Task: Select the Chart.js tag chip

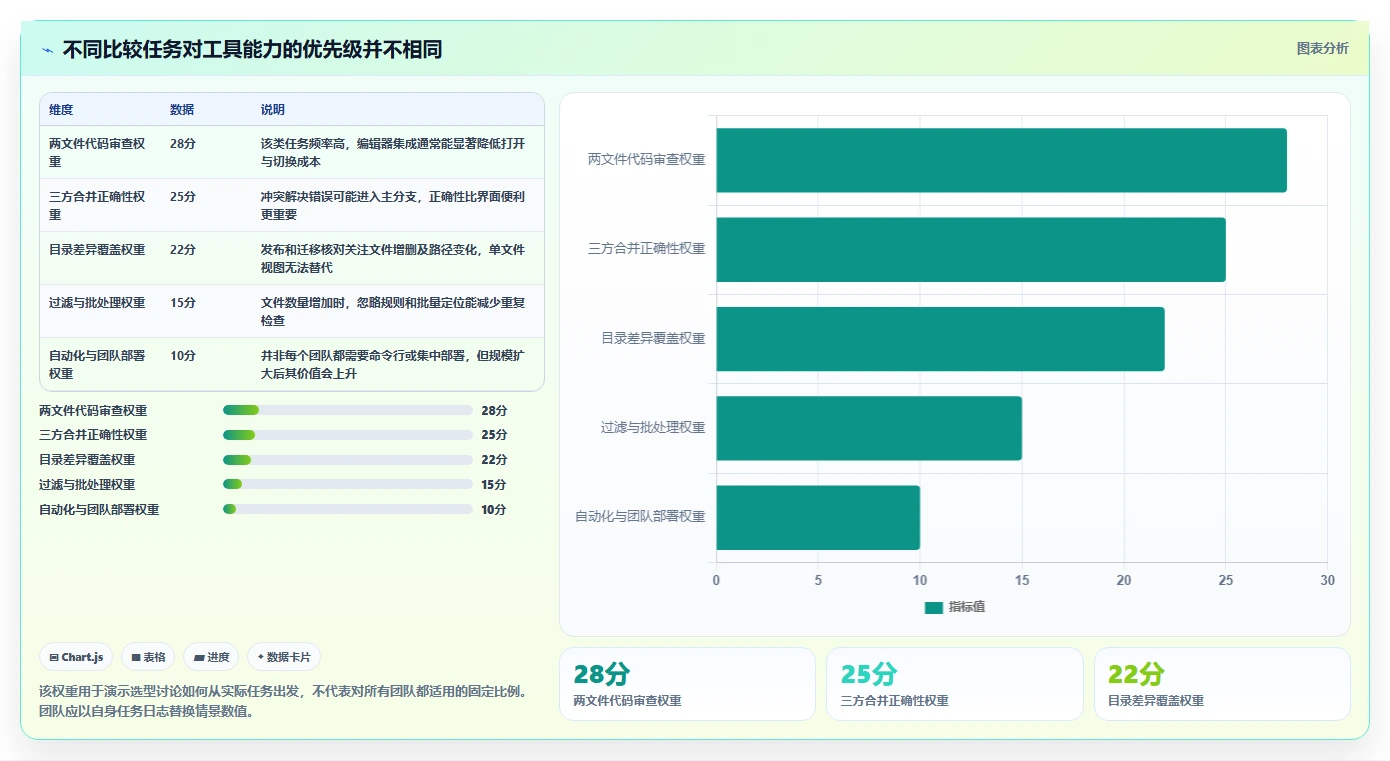Action: point(77,657)
